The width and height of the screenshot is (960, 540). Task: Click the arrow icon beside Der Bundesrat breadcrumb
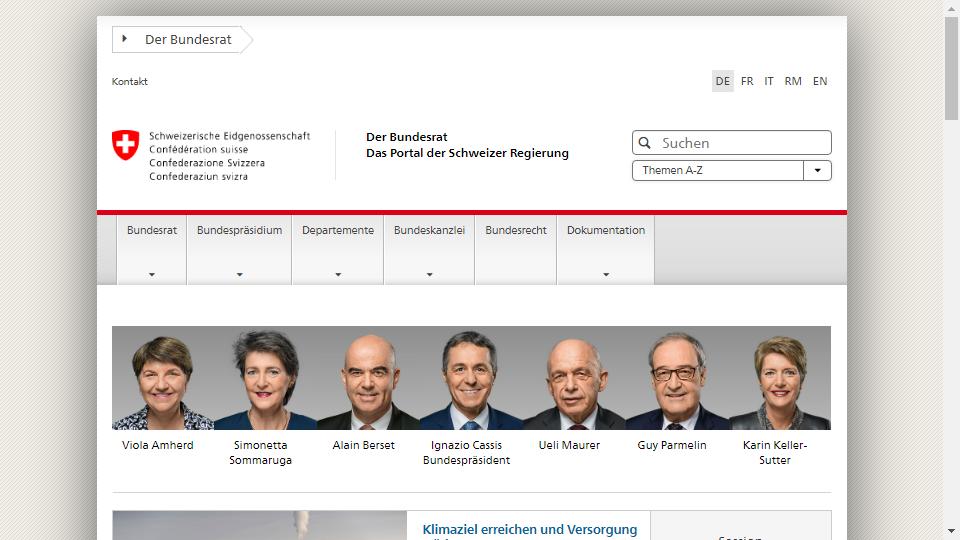124,39
